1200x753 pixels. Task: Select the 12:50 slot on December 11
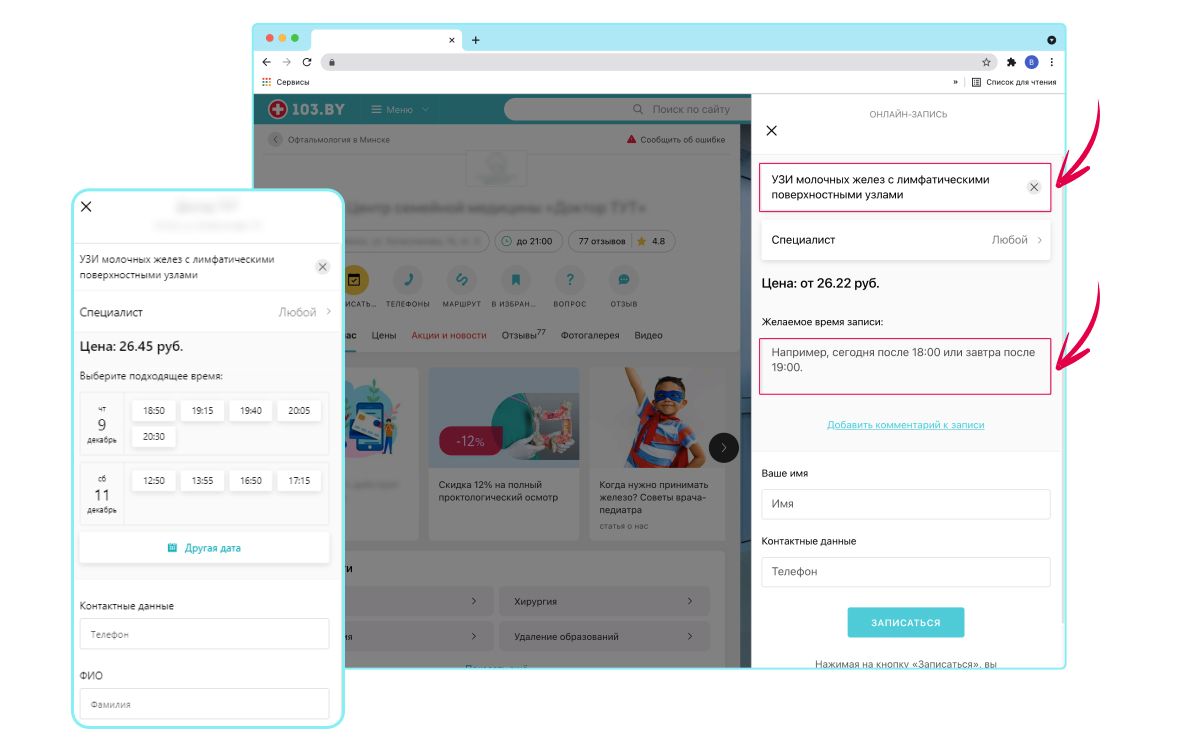click(154, 481)
